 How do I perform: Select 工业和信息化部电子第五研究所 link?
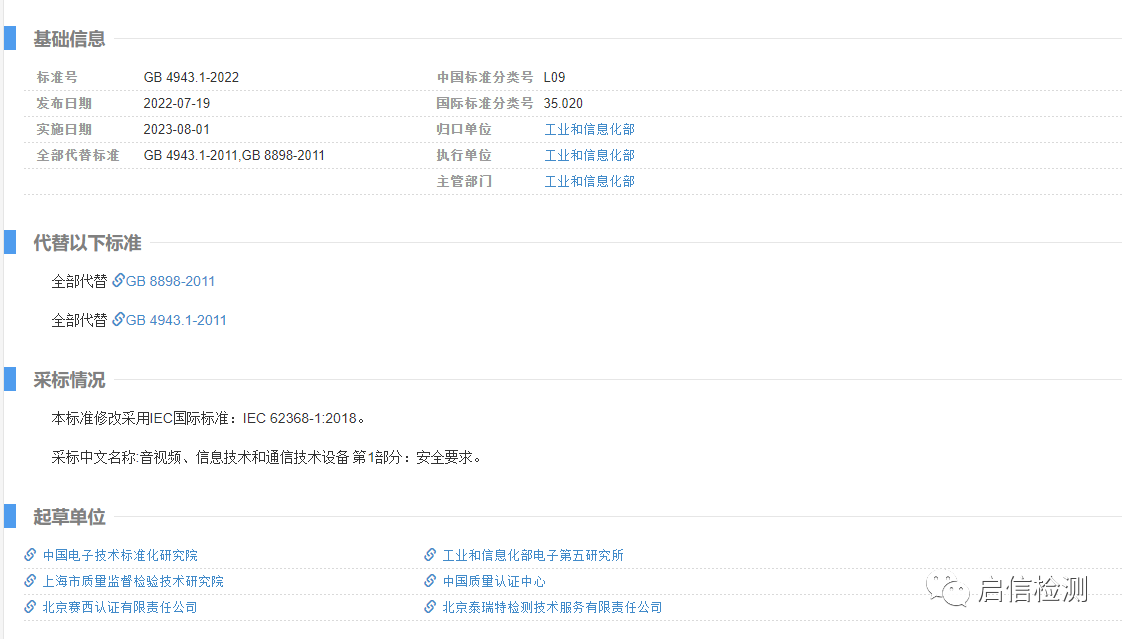pyautogui.click(x=533, y=555)
